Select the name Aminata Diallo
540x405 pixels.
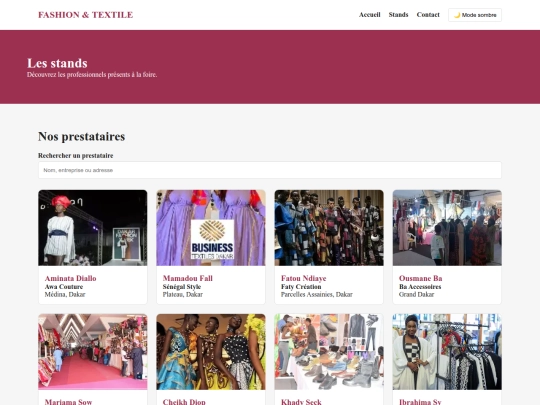[x=70, y=278]
